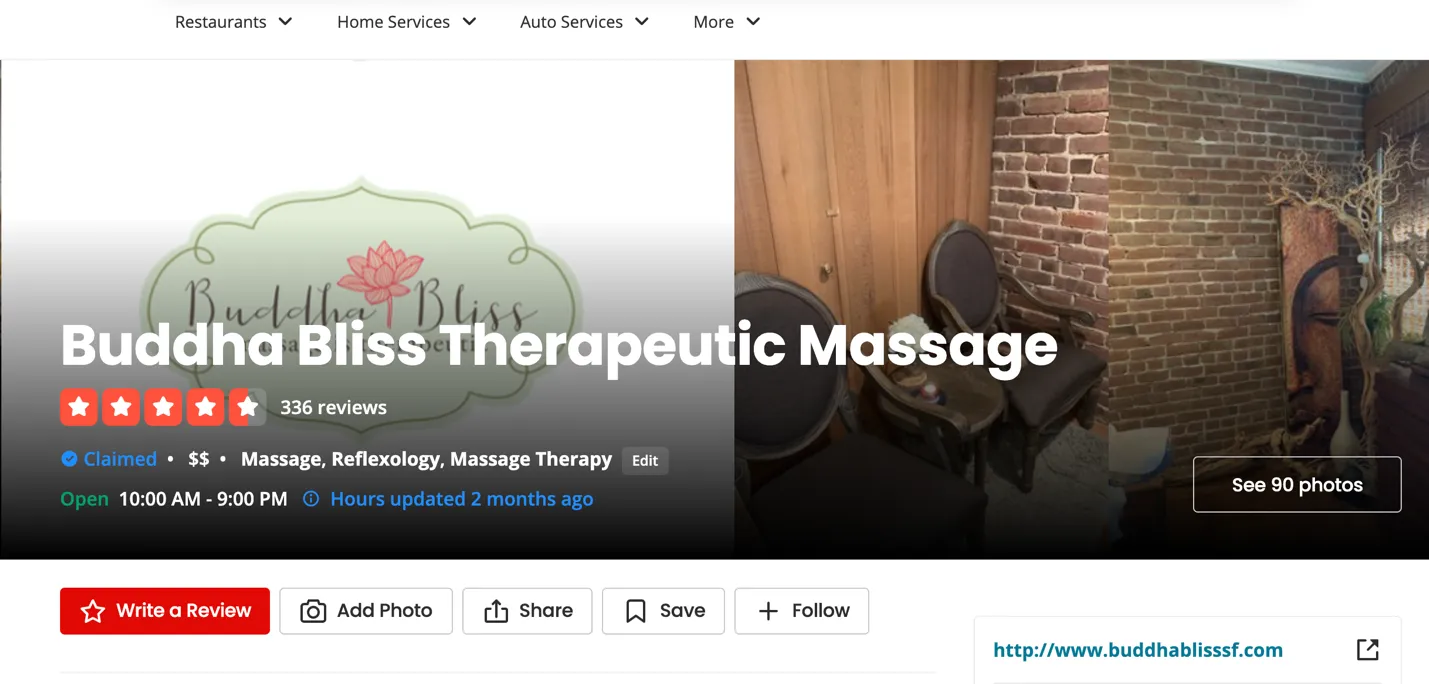Expand the Home Services dropdown chevron

(x=469, y=21)
